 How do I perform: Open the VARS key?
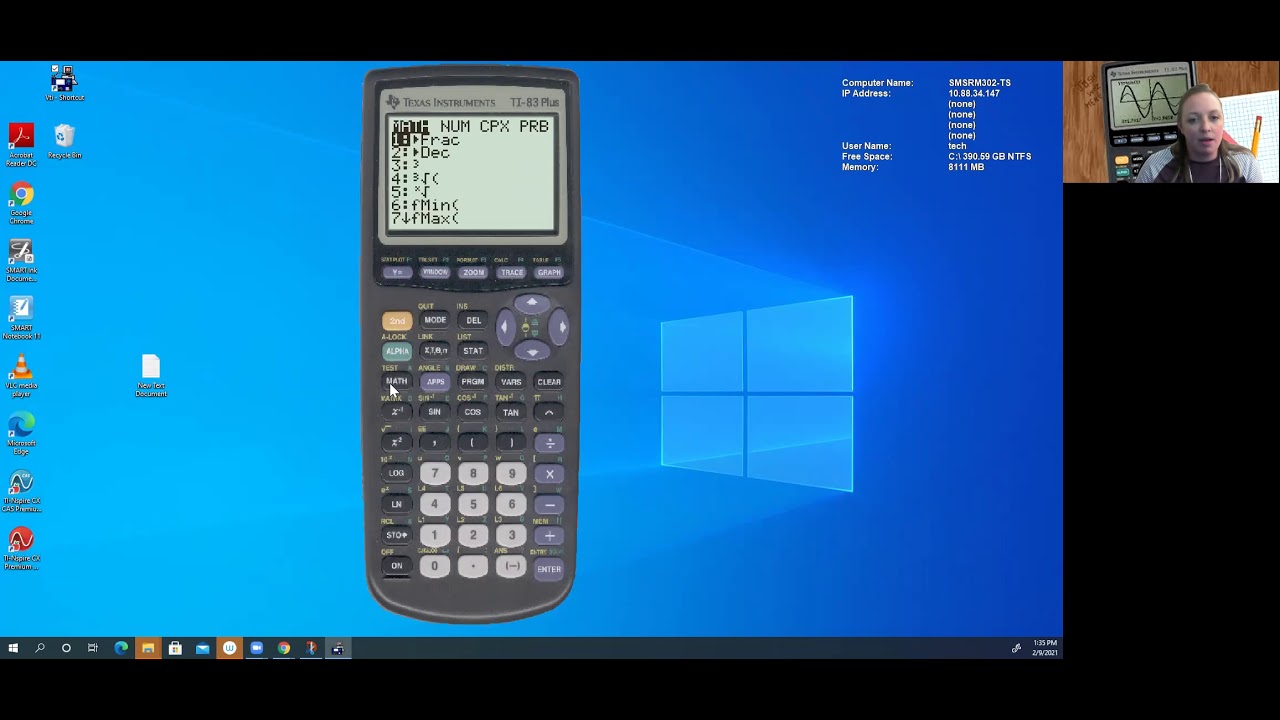[x=511, y=381]
